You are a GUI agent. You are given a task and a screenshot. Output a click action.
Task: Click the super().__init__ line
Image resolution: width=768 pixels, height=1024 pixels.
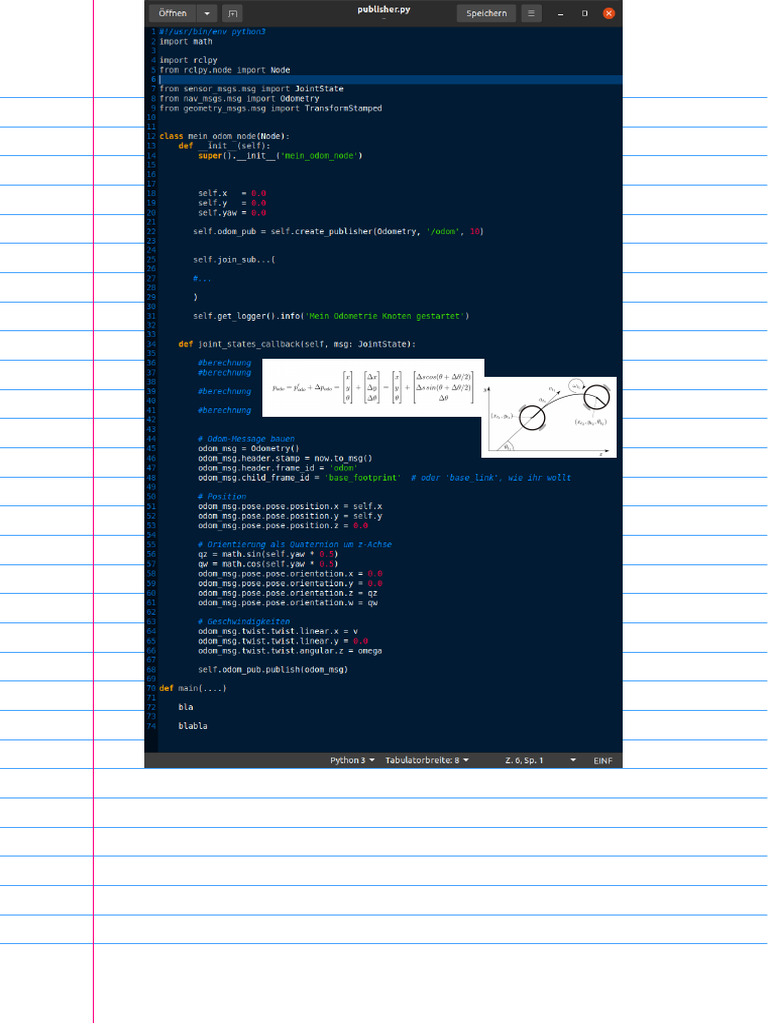tap(280, 155)
